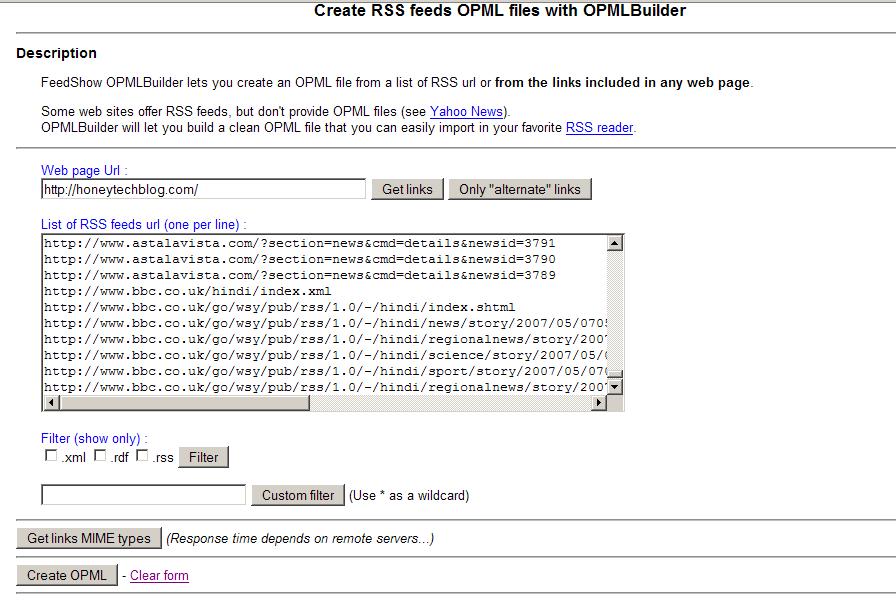Click the 'Filter (show only) :' label

pyautogui.click(x=94, y=439)
